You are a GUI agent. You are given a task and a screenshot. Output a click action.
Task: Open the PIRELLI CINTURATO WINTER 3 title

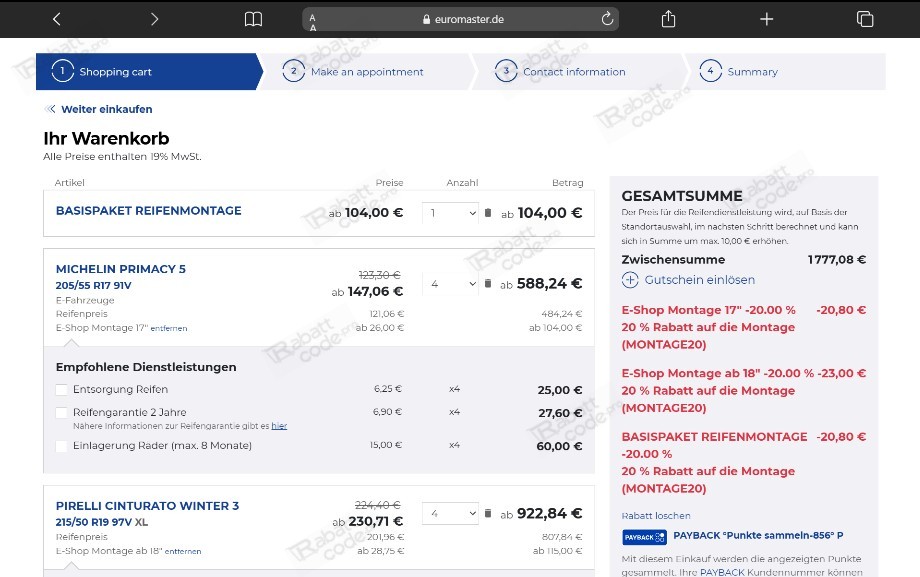[x=147, y=505]
